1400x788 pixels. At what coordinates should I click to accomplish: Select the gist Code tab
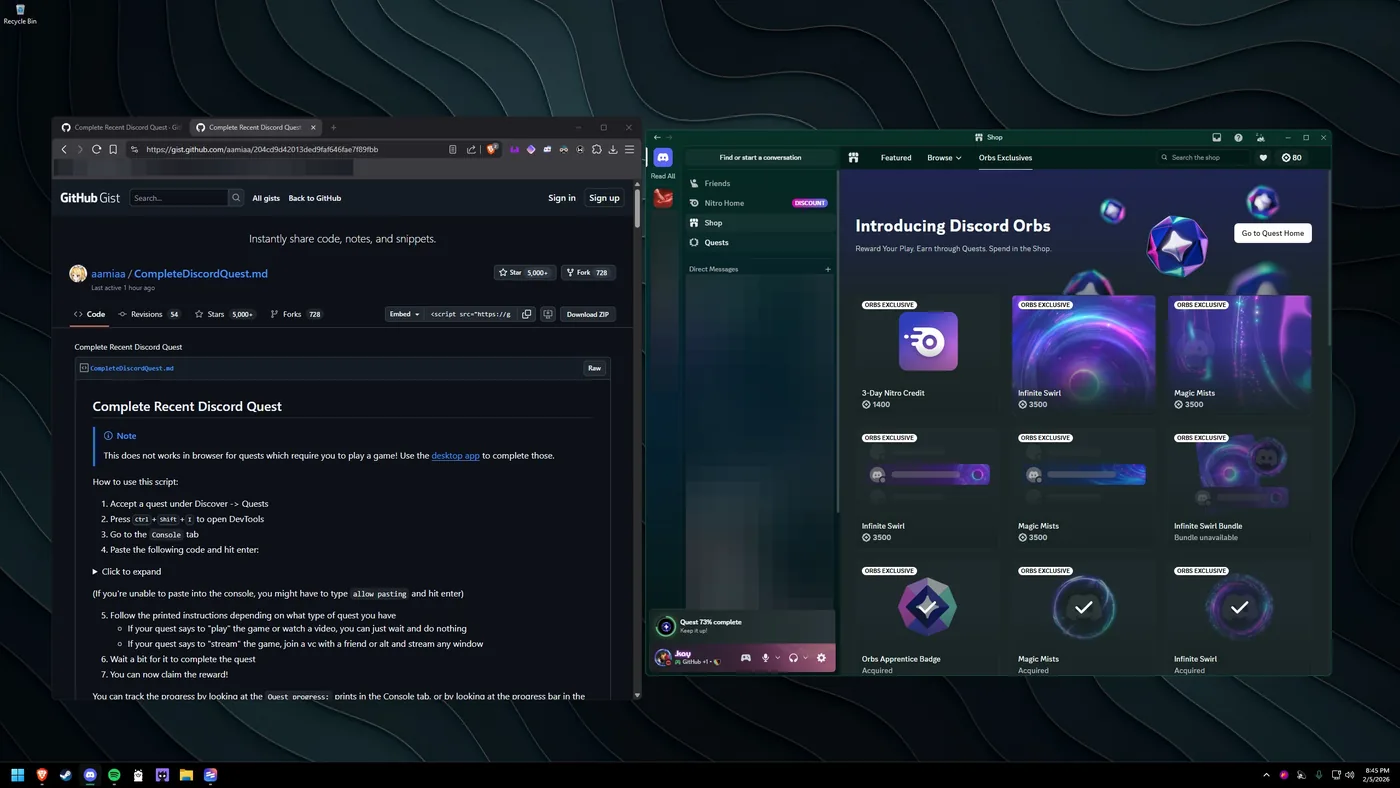89,314
